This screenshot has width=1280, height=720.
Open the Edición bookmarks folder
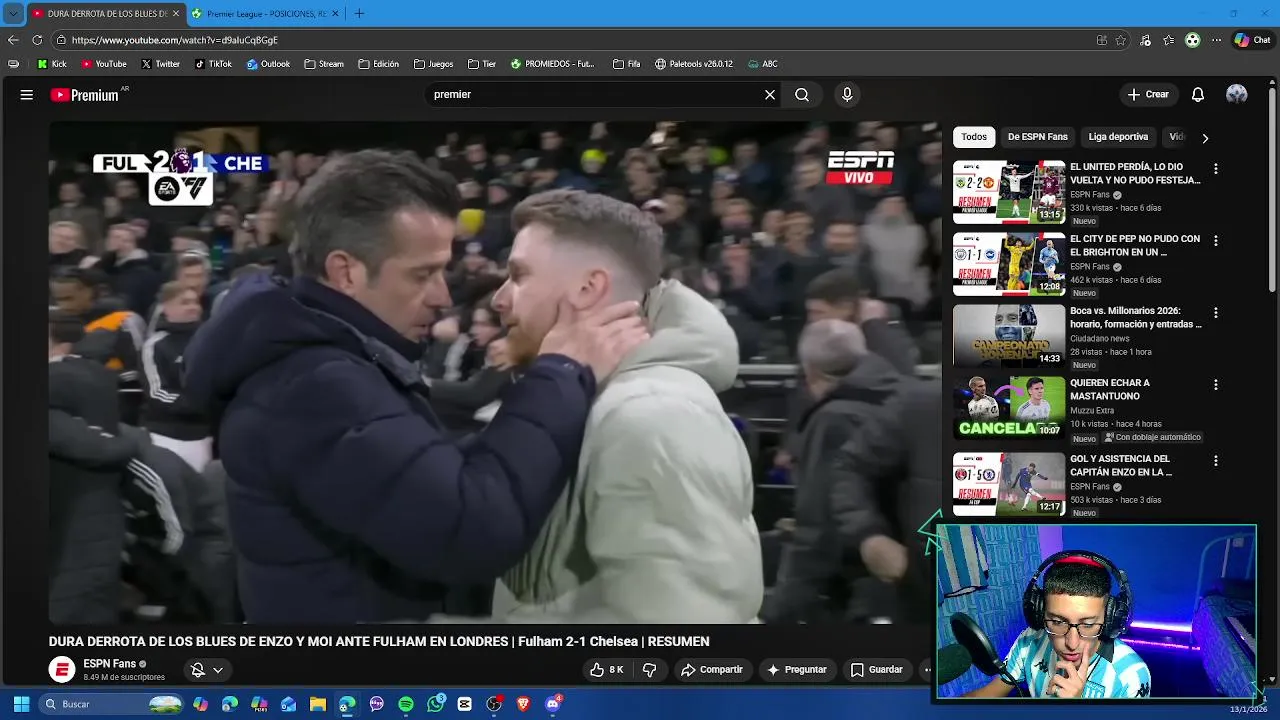coord(378,64)
